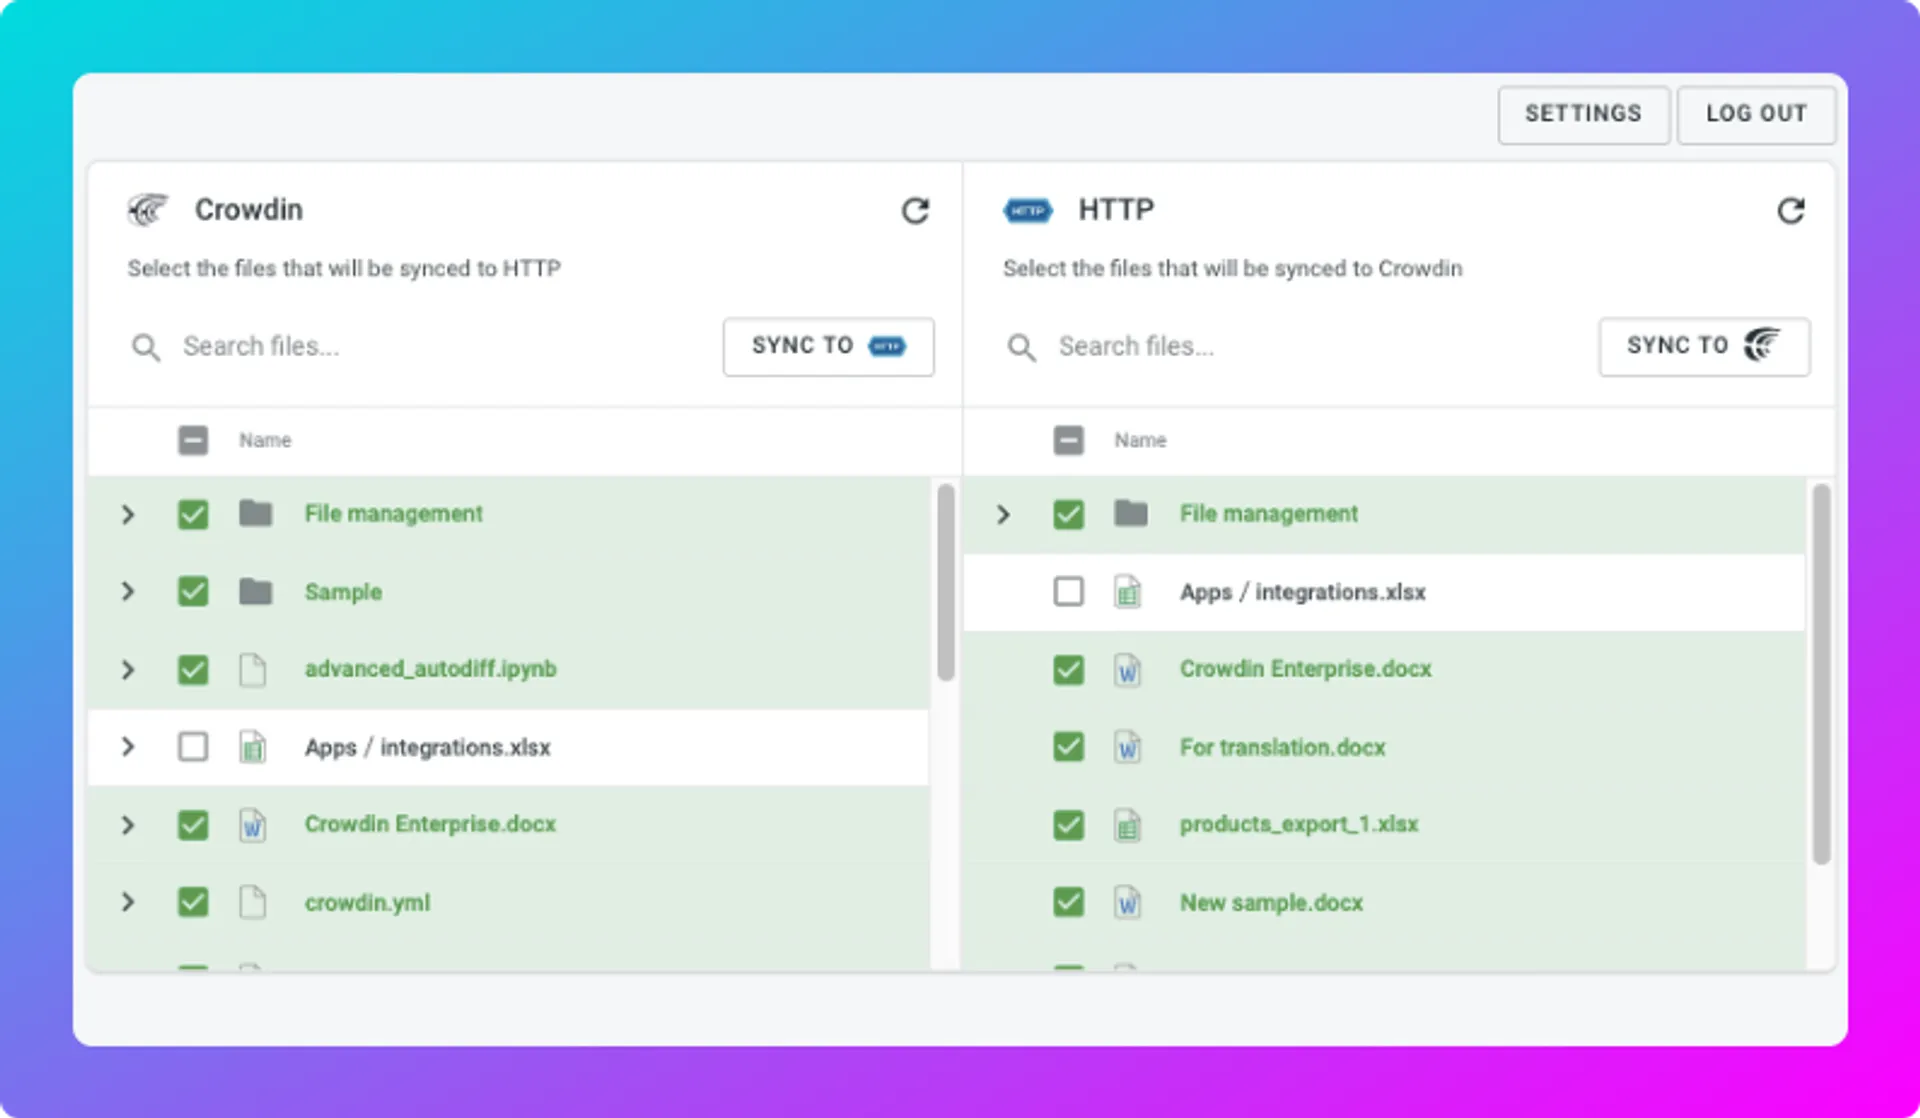Click advanced_autodiff.ipynb file icon

pyautogui.click(x=253, y=669)
